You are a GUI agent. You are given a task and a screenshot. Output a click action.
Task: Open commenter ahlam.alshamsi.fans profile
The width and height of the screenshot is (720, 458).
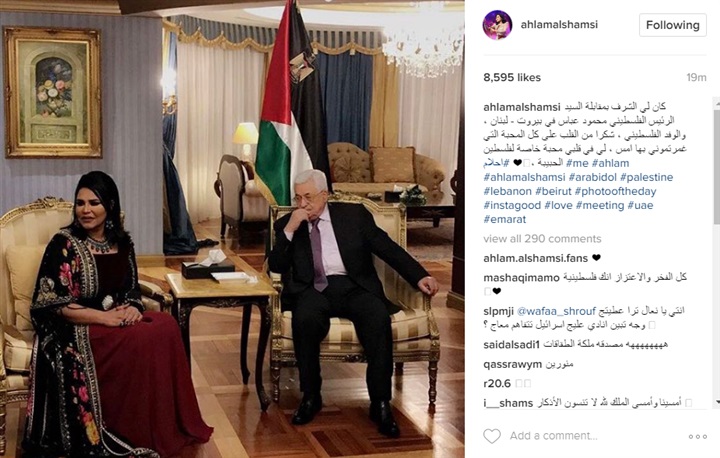click(535, 258)
